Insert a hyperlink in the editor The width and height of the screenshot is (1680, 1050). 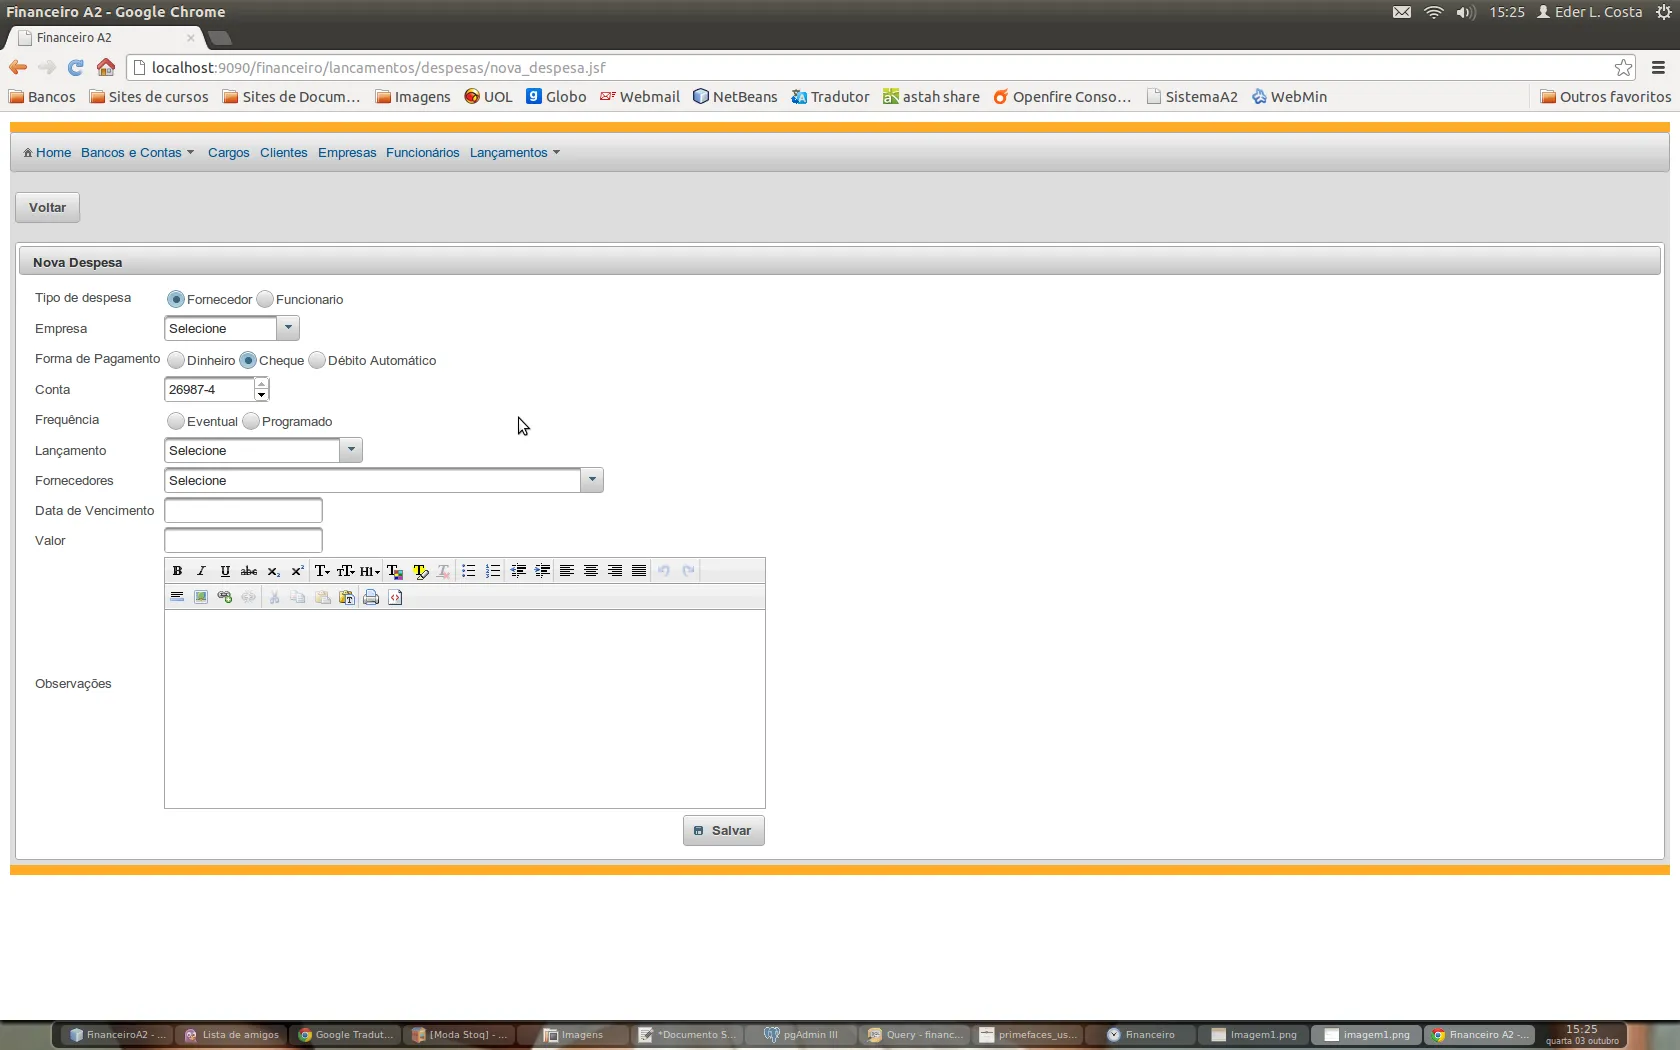(x=225, y=597)
